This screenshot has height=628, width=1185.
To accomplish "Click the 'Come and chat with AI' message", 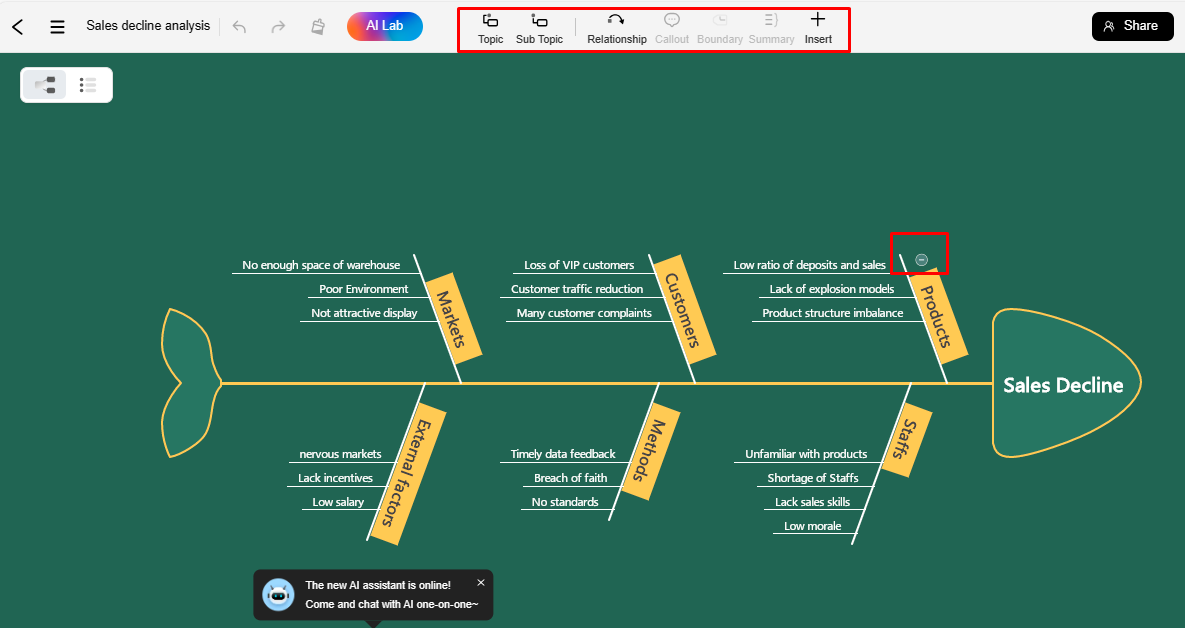I will pos(391,605).
